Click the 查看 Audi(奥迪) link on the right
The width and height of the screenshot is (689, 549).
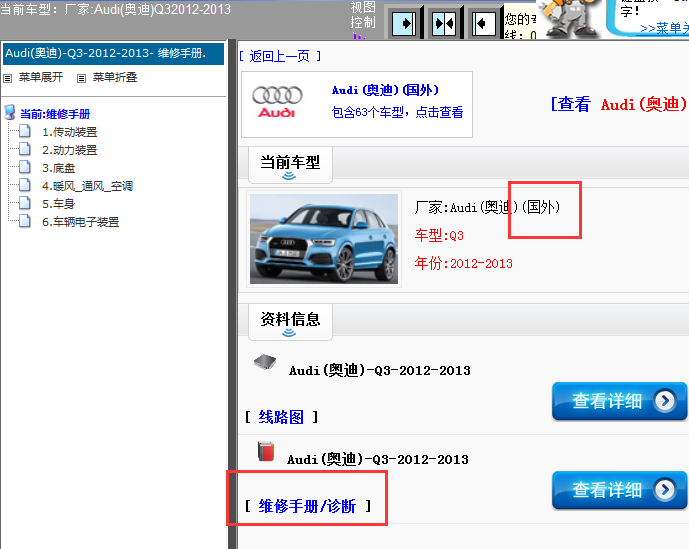[x=619, y=104]
